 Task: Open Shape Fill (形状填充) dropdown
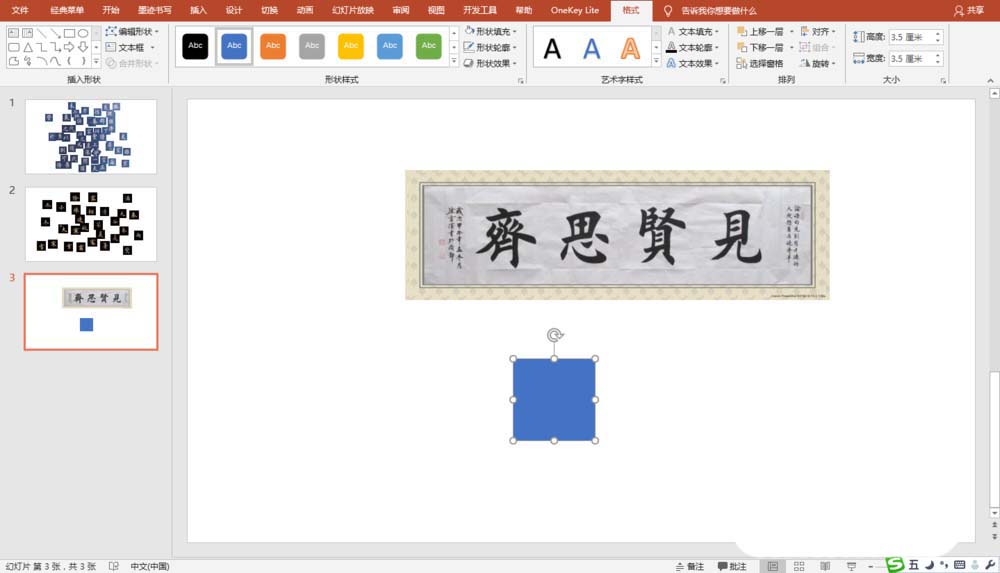[490, 31]
